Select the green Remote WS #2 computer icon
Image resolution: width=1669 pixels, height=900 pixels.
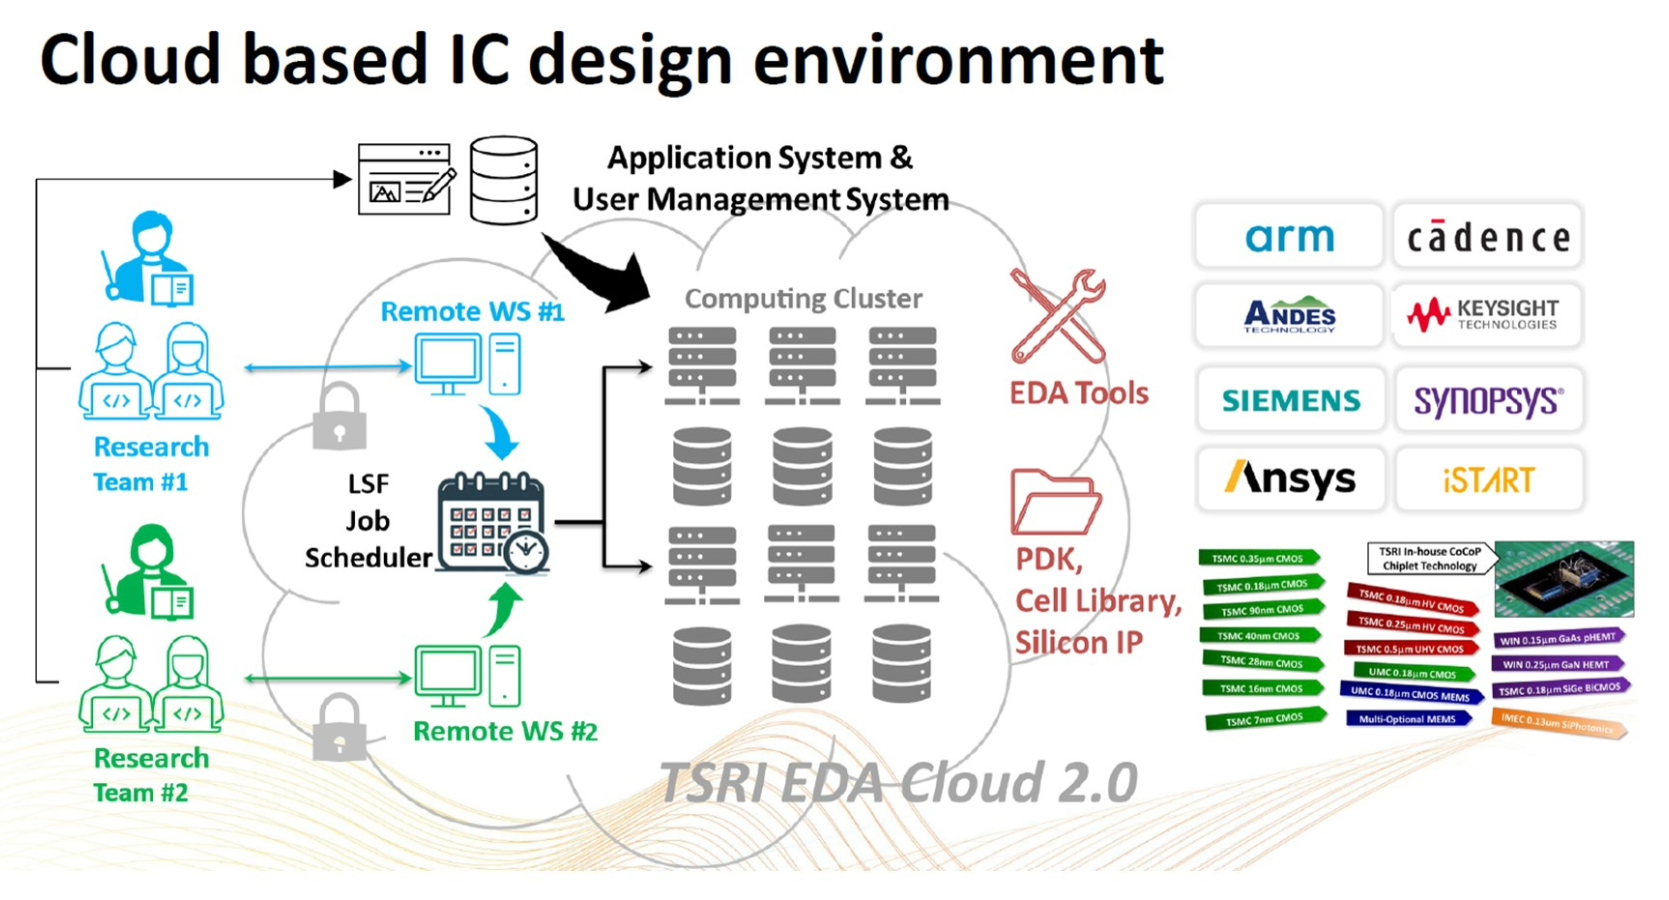point(467,676)
